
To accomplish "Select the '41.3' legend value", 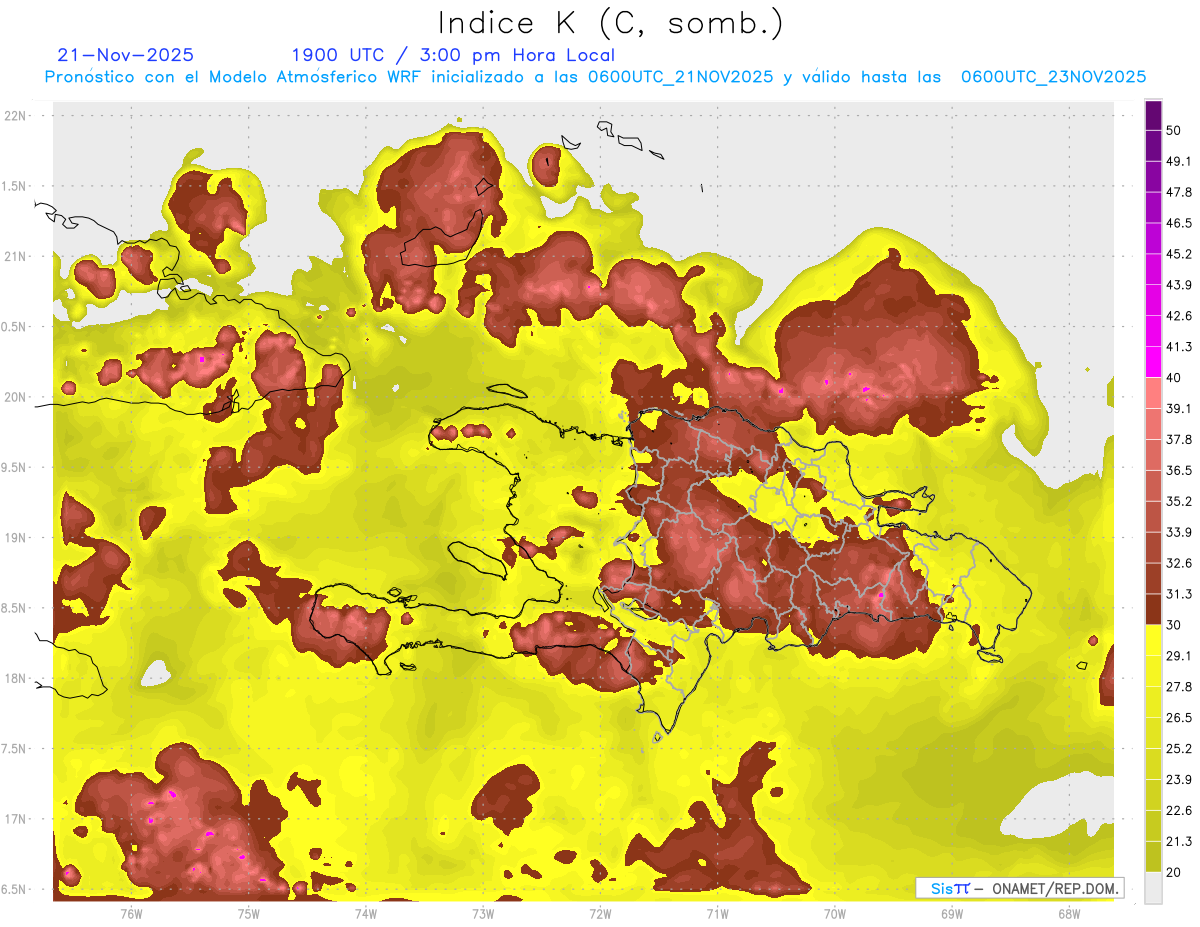I will [x=1180, y=347].
